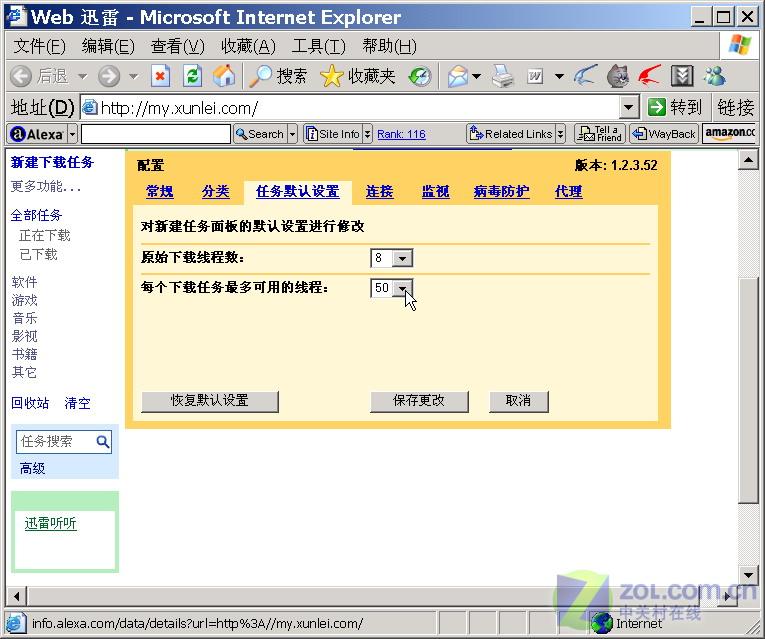Open the 工具(T) menu
Image resolution: width=765 pixels, height=639 pixels.
(318, 46)
